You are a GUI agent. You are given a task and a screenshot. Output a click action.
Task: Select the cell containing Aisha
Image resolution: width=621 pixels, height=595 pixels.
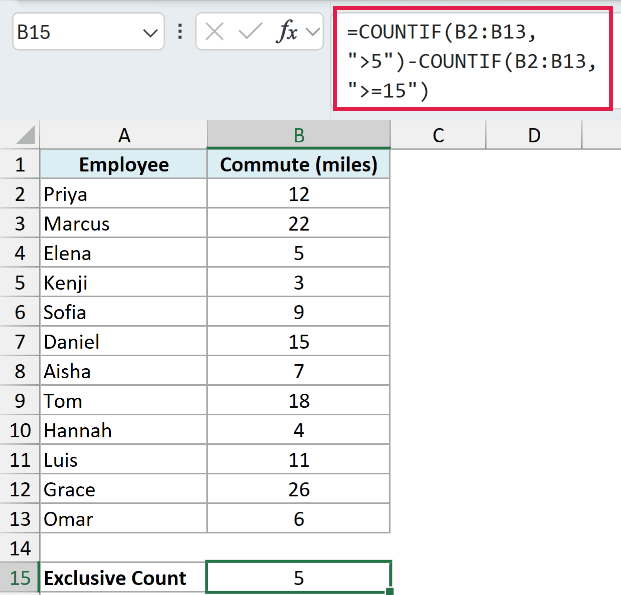124,371
